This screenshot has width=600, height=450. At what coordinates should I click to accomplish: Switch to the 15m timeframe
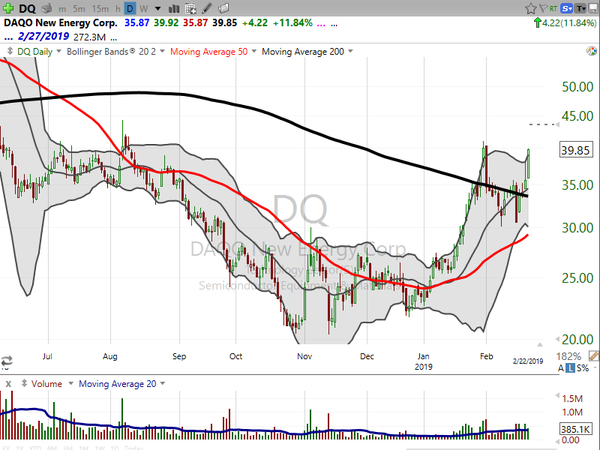tap(100, 8)
